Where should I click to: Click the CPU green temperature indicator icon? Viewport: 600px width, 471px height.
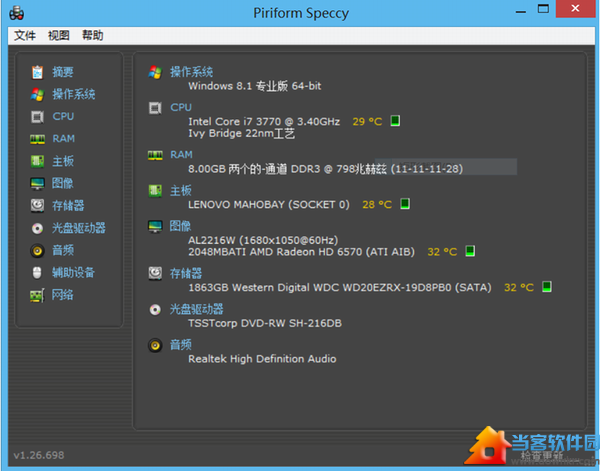pyautogui.click(x=395, y=121)
